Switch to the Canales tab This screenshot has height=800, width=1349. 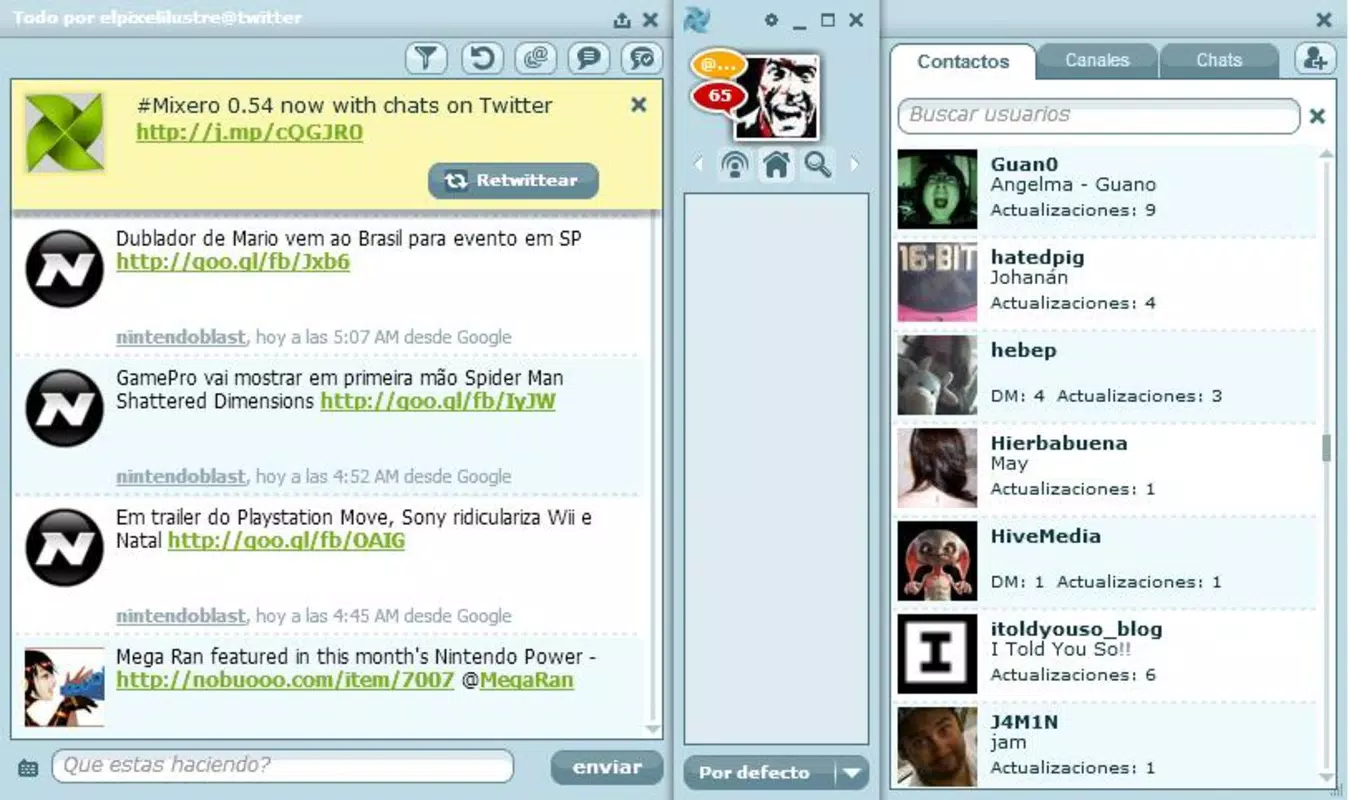tap(1097, 60)
